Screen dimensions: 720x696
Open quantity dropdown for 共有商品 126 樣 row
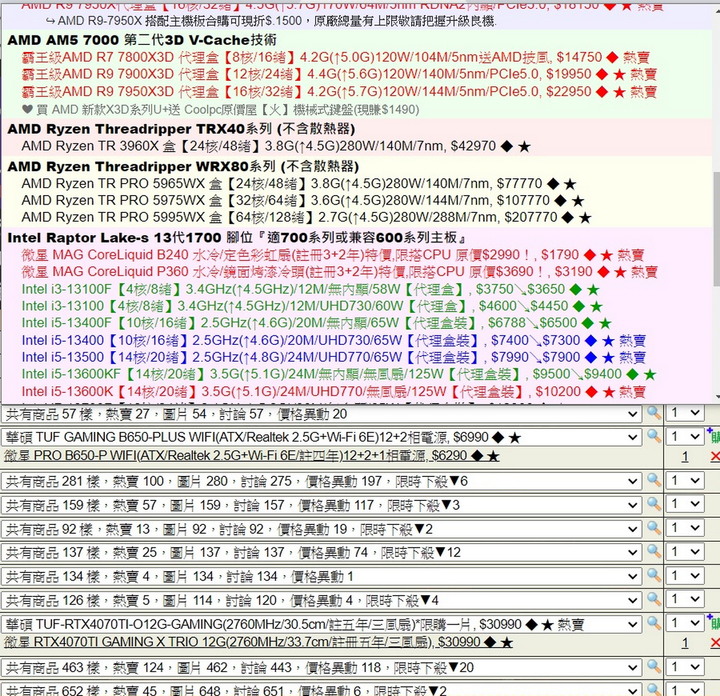[x=685, y=599]
